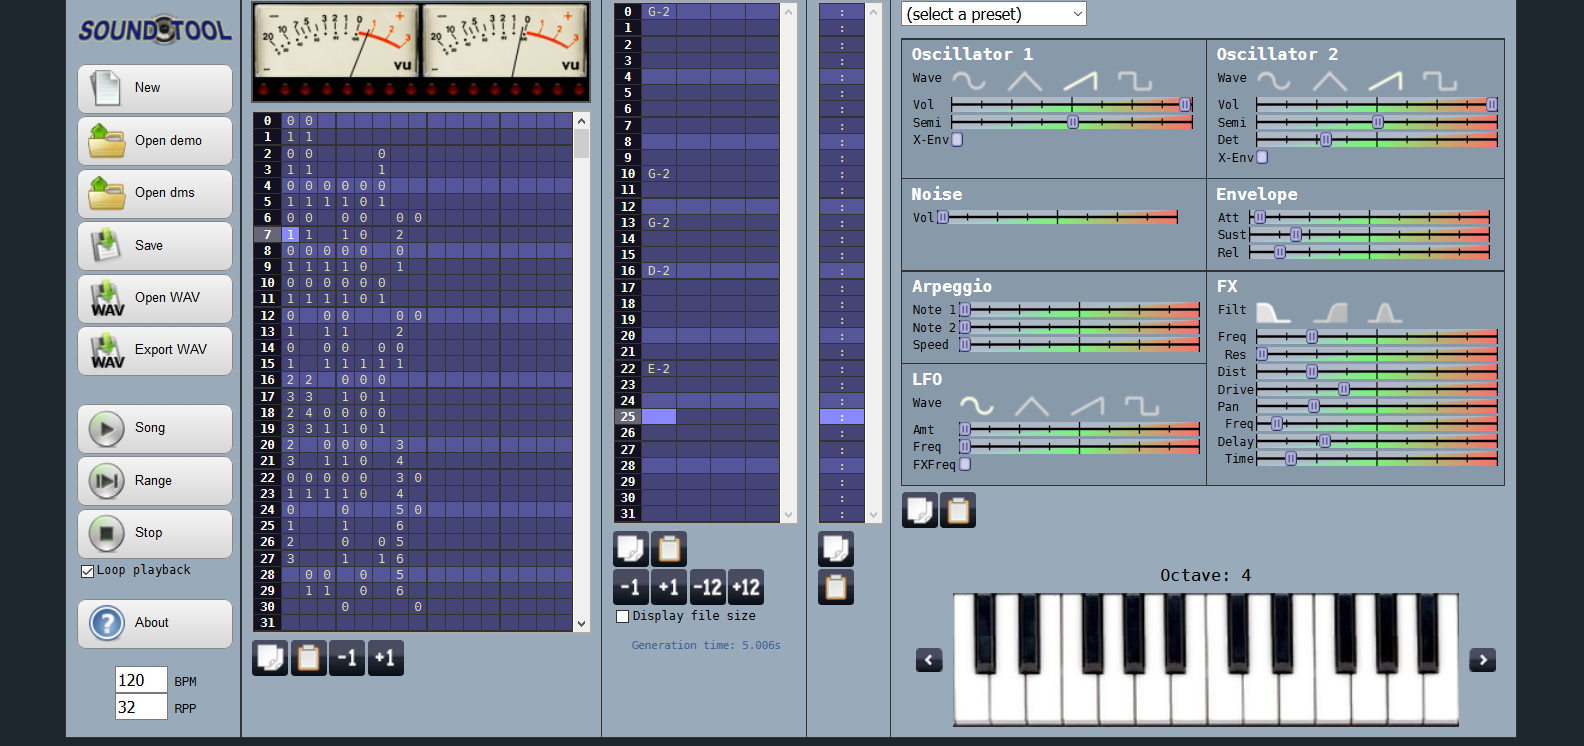Viewport: 1584px width, 746px height.
Task: Toggle Oscillator 2 X-Env checkbox
Action: click(1262, 157)
